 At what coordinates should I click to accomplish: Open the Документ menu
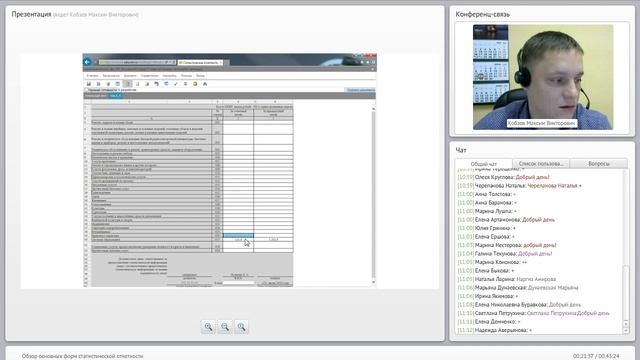[130, 76]
